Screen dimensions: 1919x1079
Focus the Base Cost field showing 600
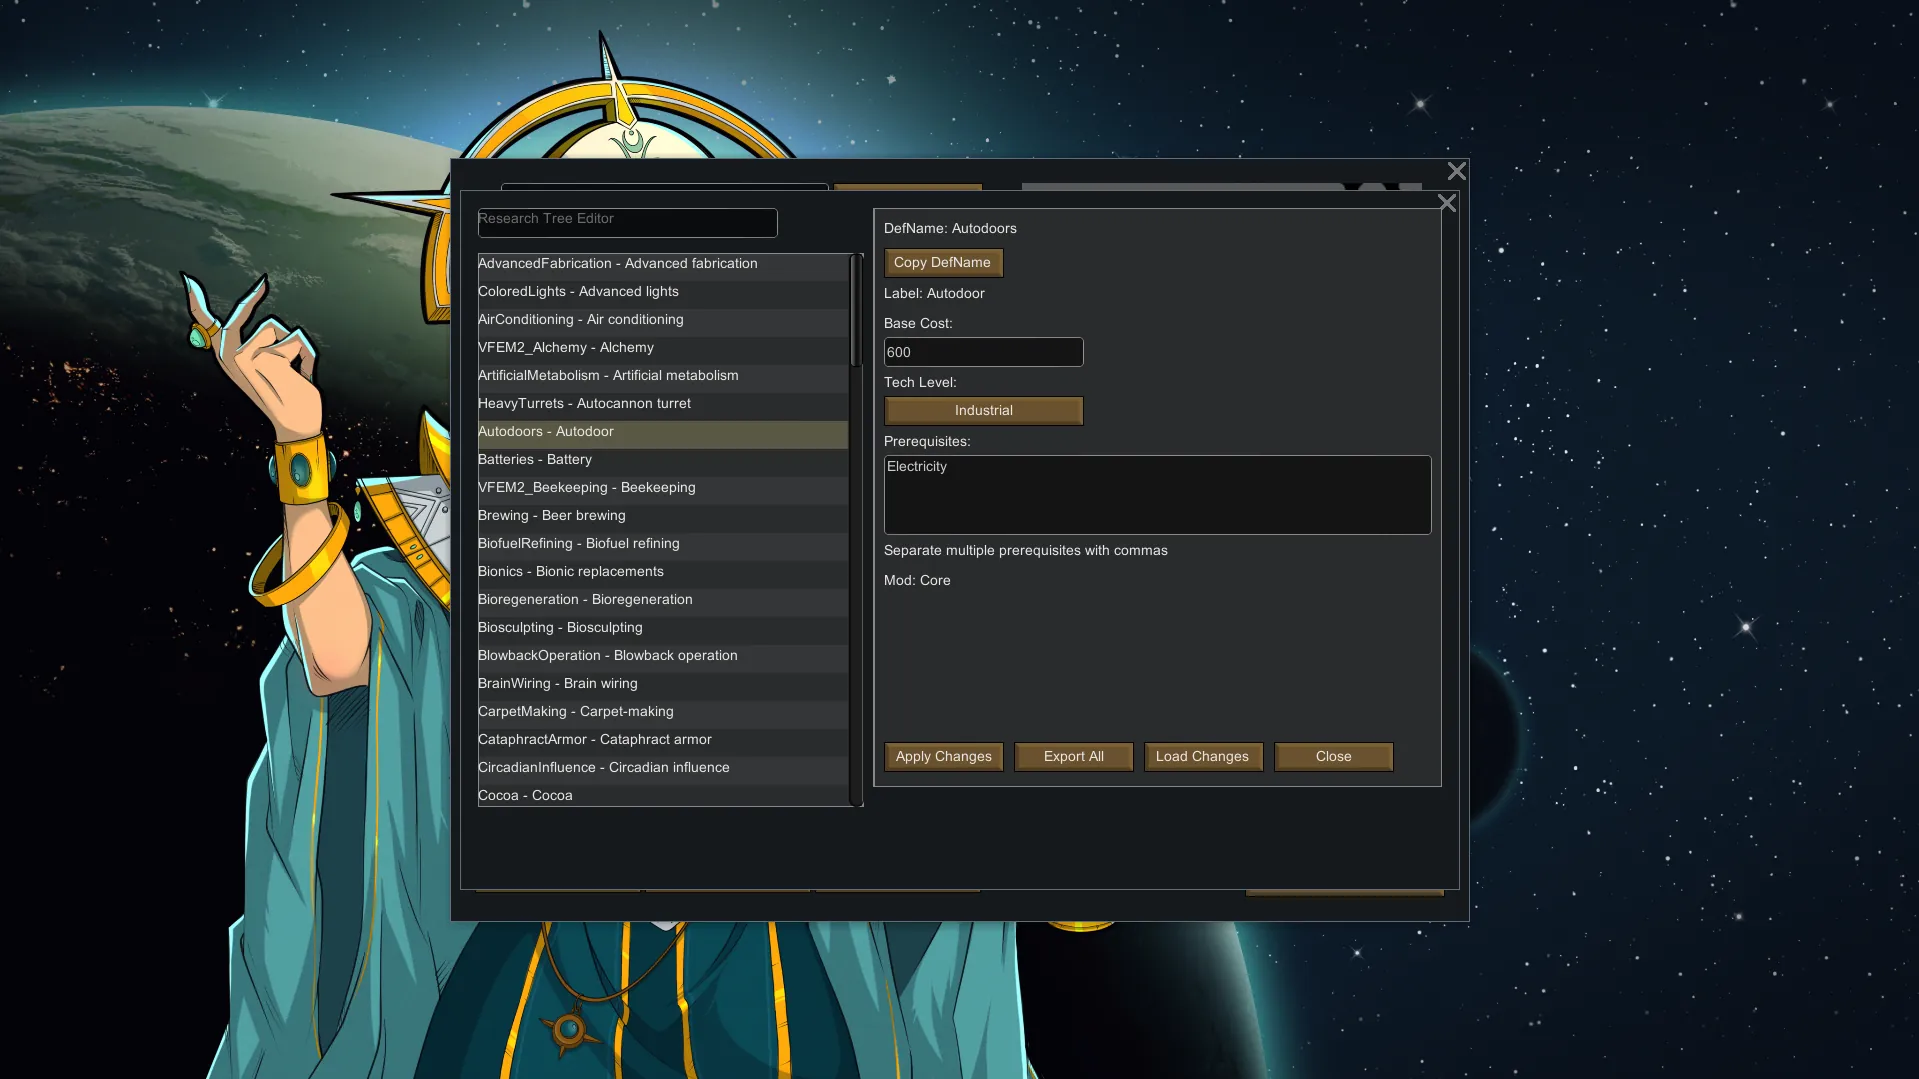[x=983, y=352]
